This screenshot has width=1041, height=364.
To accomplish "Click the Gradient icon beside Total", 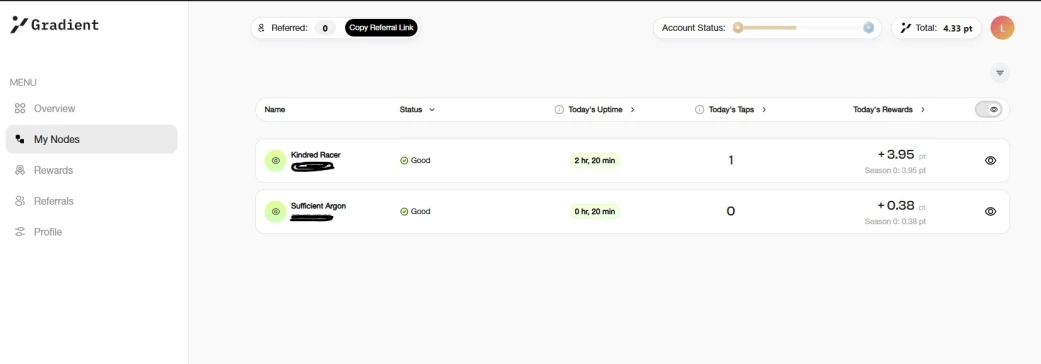I will pos(906,28).
